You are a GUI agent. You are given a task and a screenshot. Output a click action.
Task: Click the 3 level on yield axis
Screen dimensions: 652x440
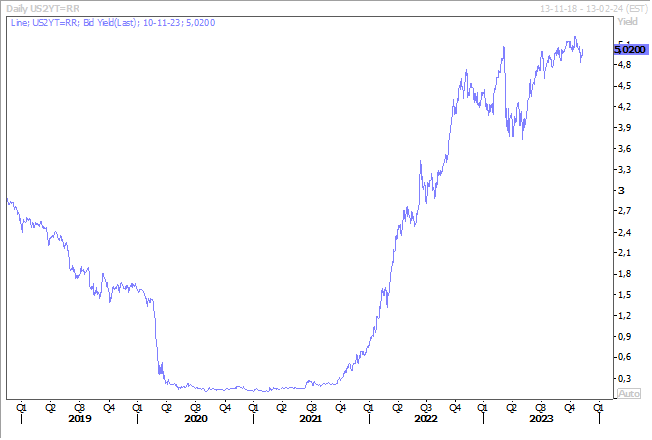621,190
